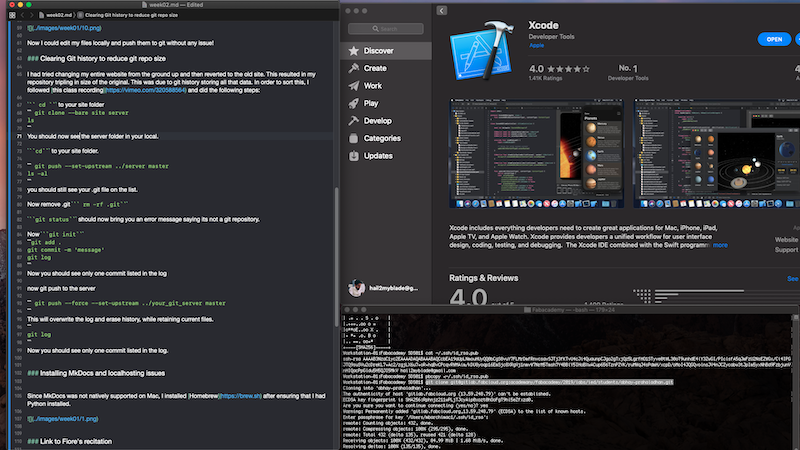This screenshot has width=800, height=450.
Task: Expand the Xcode description with 'more'
Action: coord(720,245)
